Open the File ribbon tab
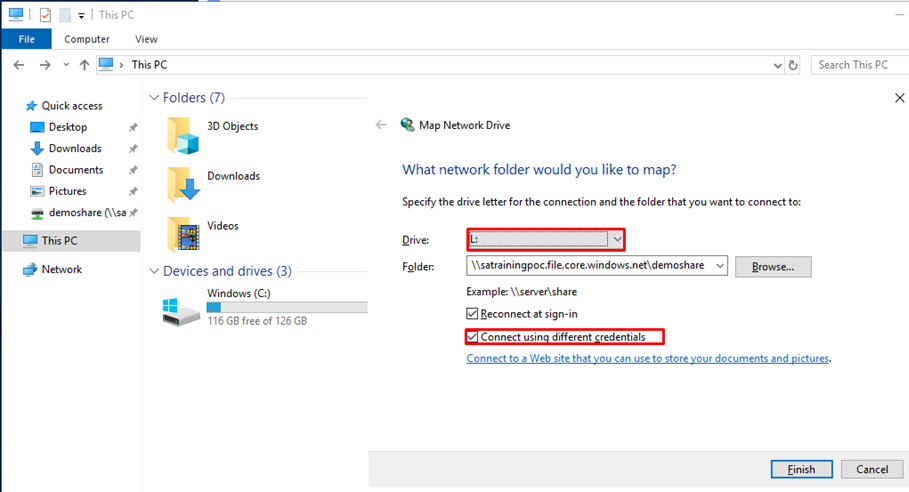The width and height of the screenshot is (909, 492). (27, 39)
